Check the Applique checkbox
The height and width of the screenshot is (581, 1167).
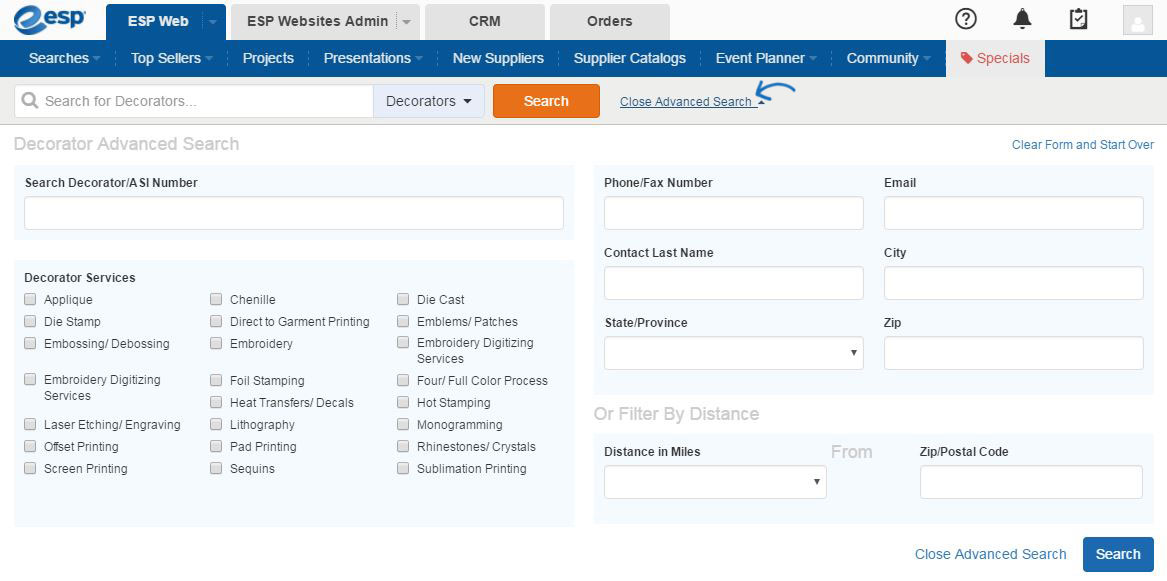pyautogui.click(x=31, y=299)
